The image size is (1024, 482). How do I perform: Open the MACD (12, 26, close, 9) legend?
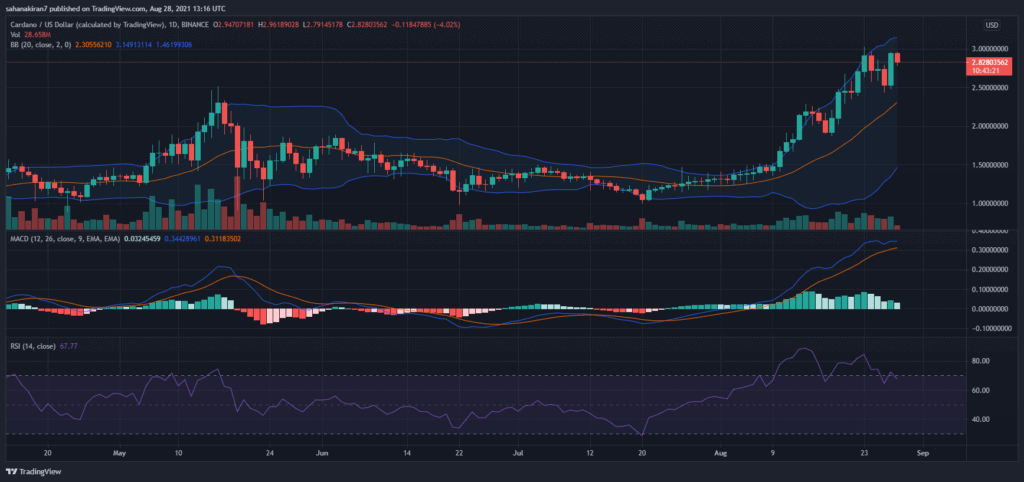coord(63,239)
